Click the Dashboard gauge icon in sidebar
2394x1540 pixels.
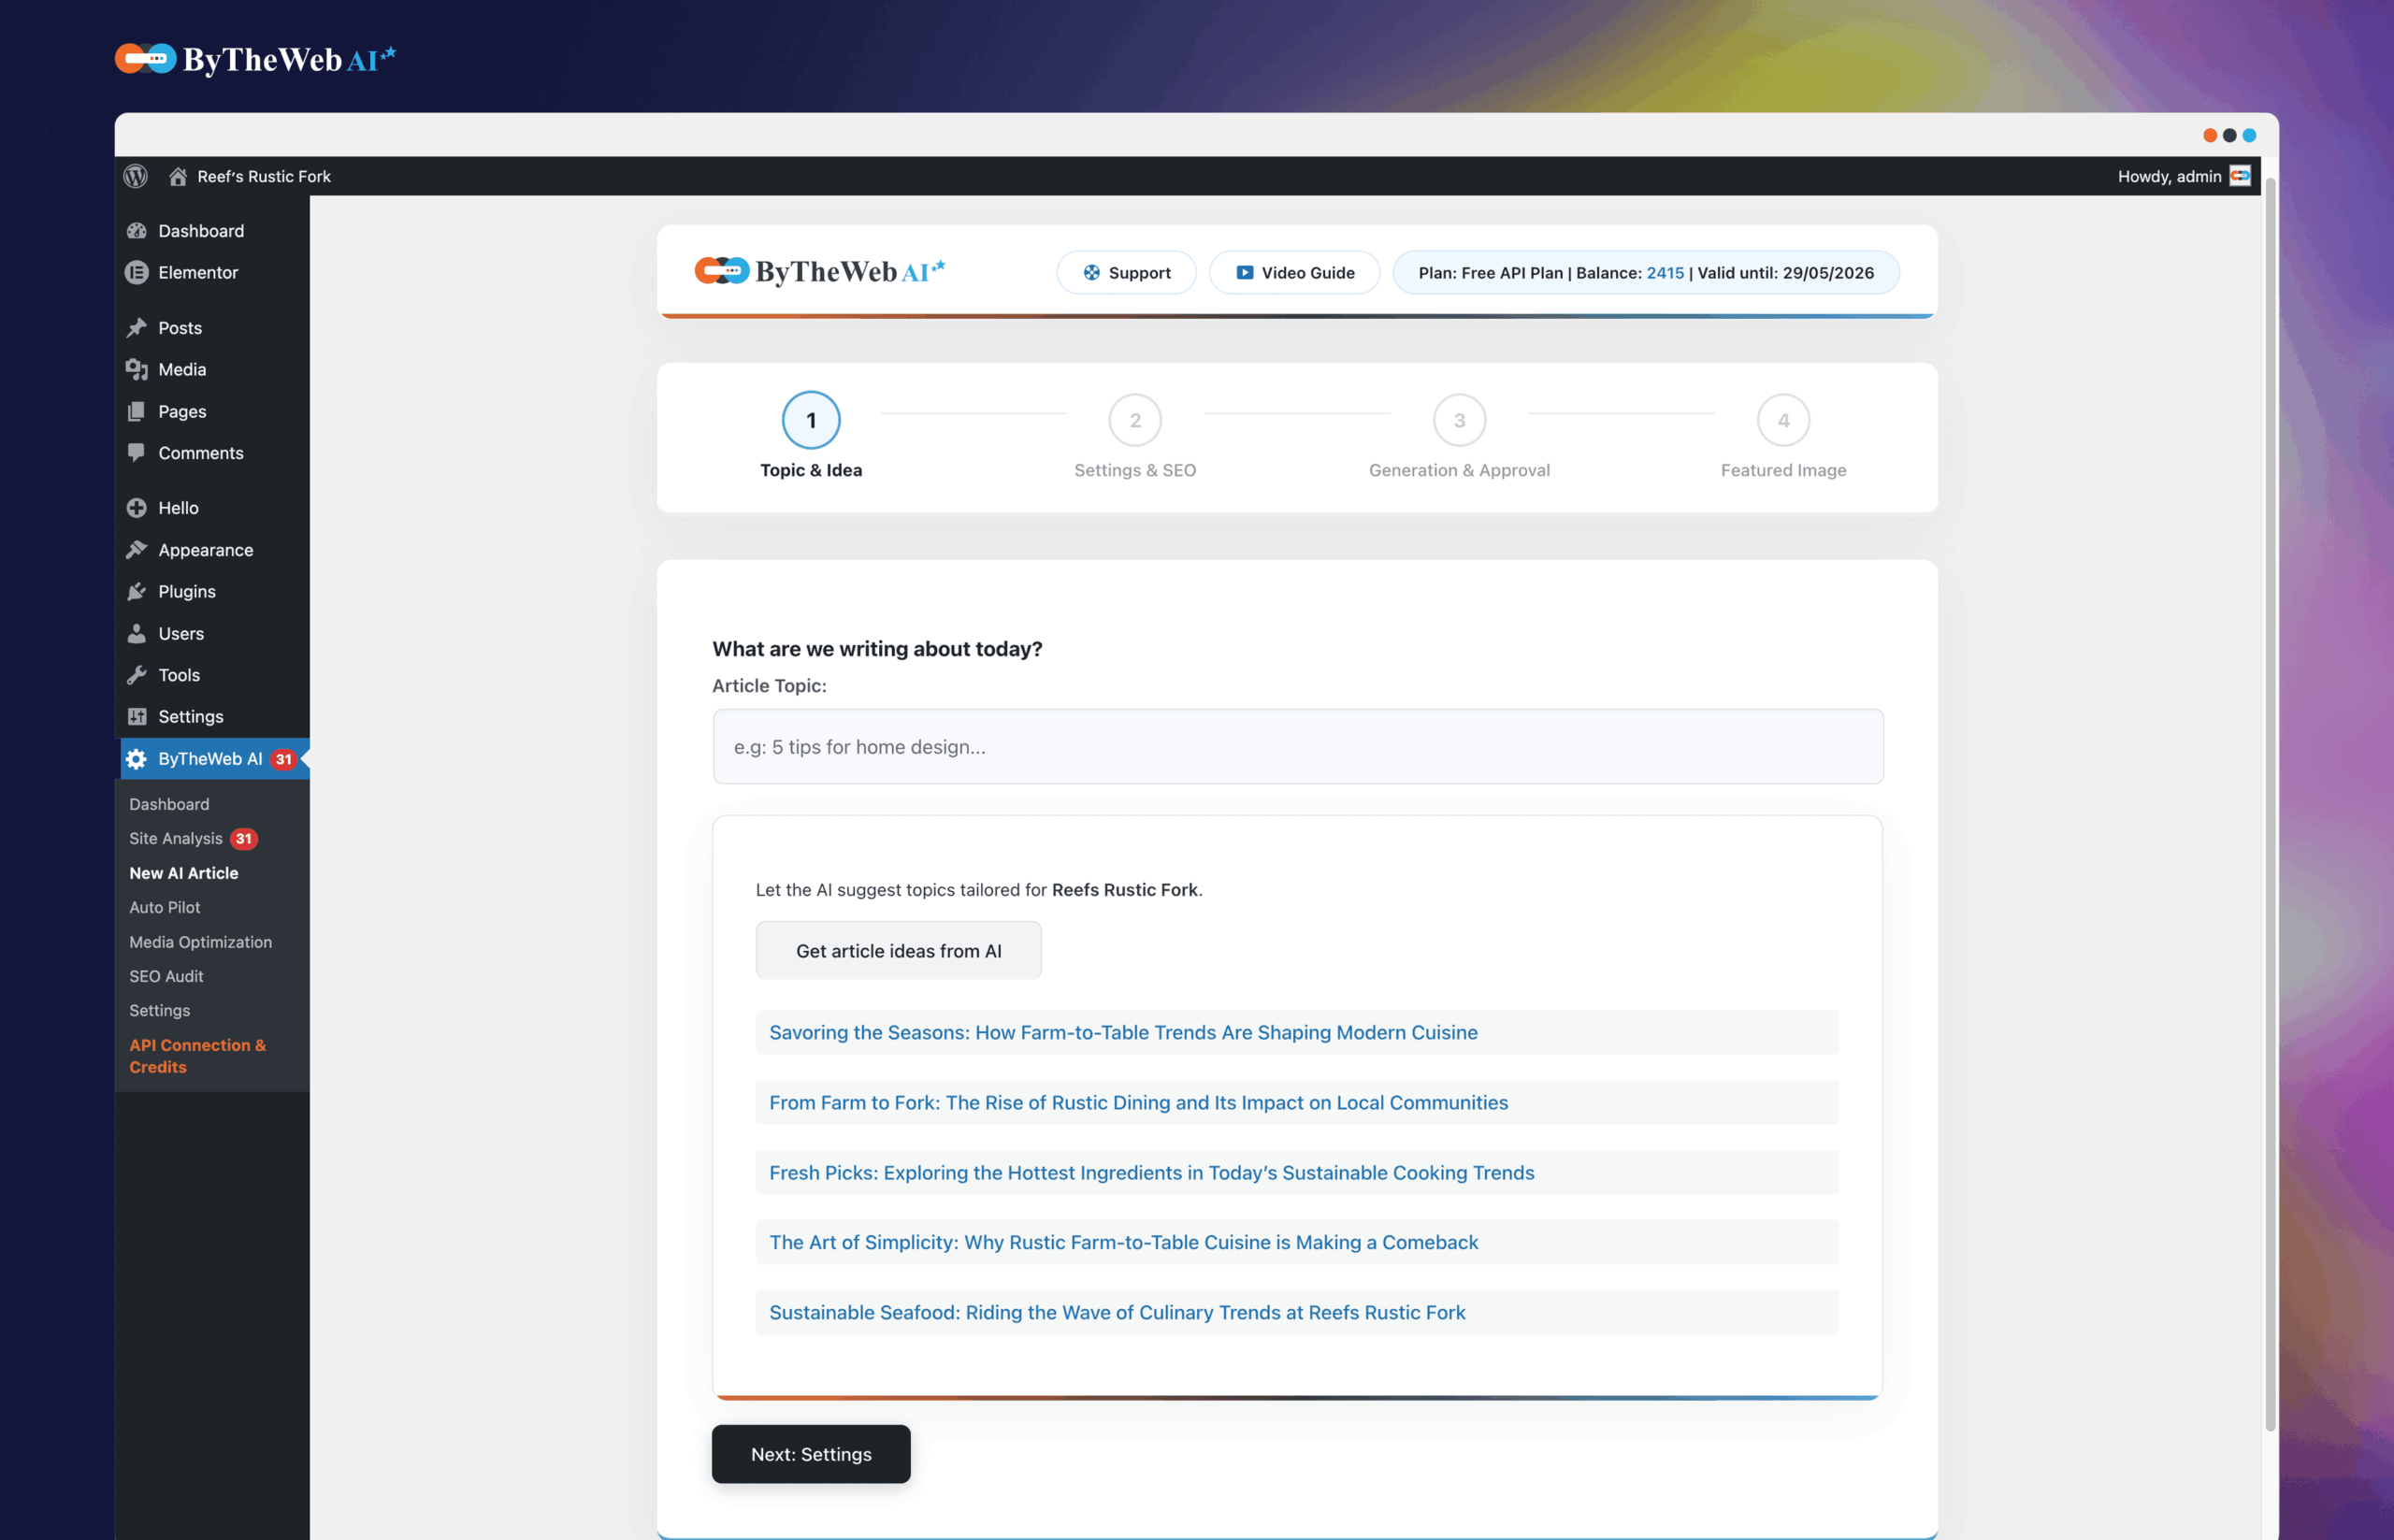pyautogui.click(x=137, y=231)
